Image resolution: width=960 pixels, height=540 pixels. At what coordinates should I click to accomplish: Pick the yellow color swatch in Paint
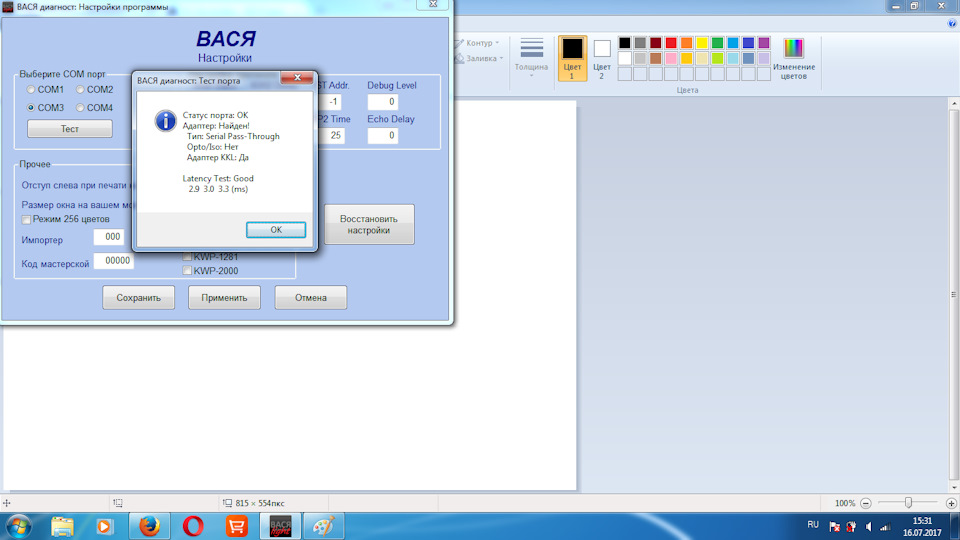coord(702,43)
